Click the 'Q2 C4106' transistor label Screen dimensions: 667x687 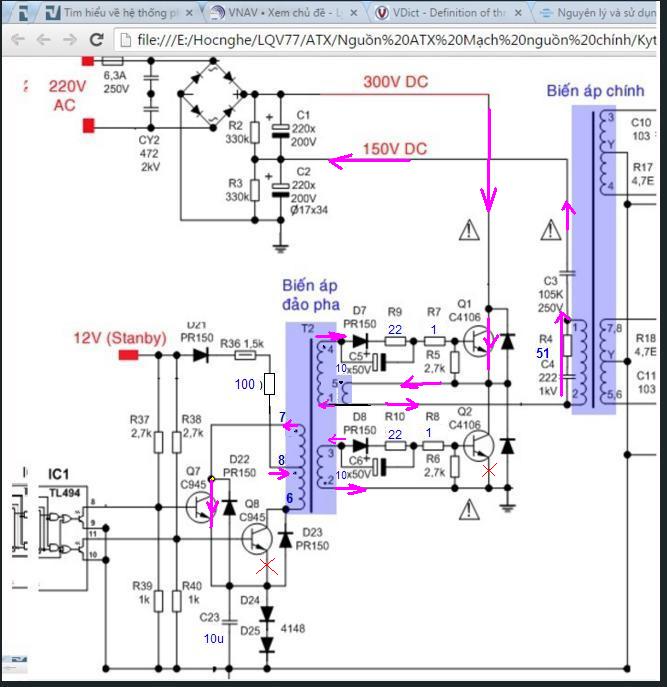point(465,418)
